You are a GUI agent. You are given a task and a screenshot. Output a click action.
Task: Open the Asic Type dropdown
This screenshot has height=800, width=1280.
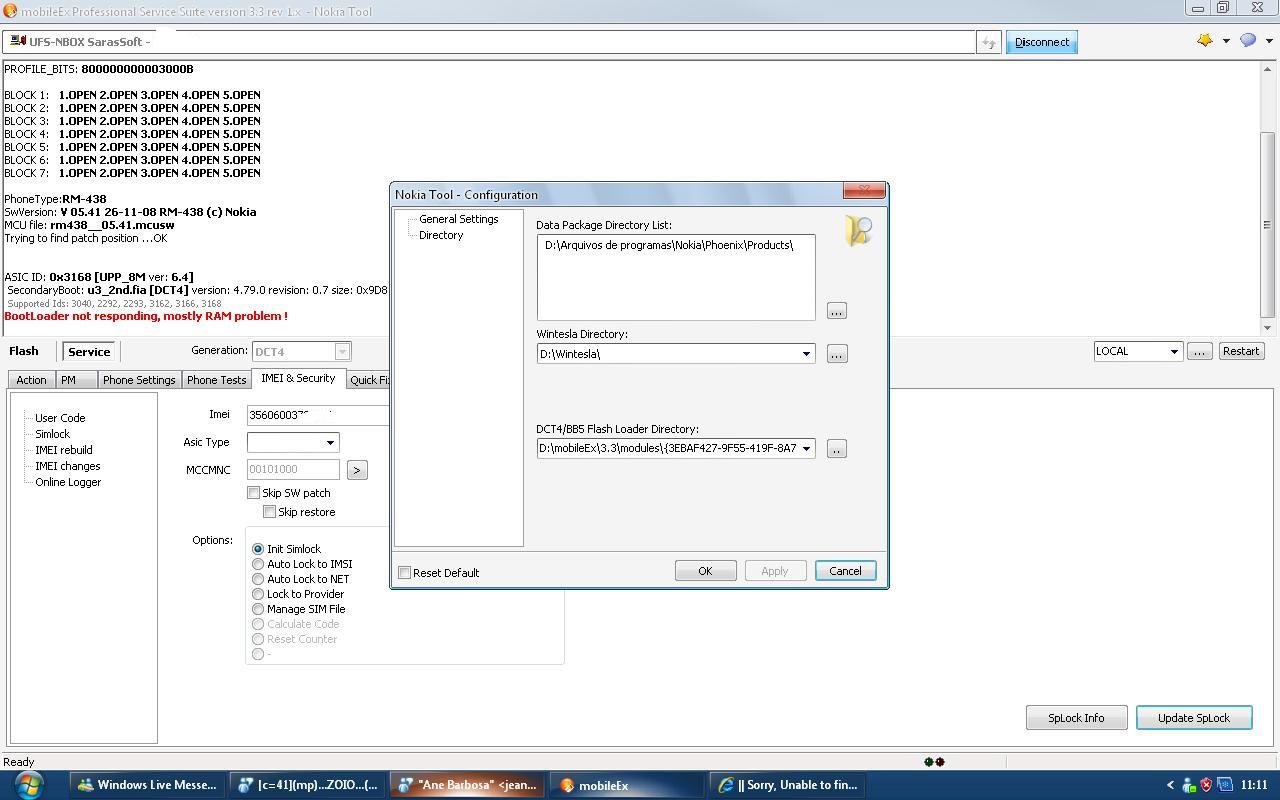330,442
